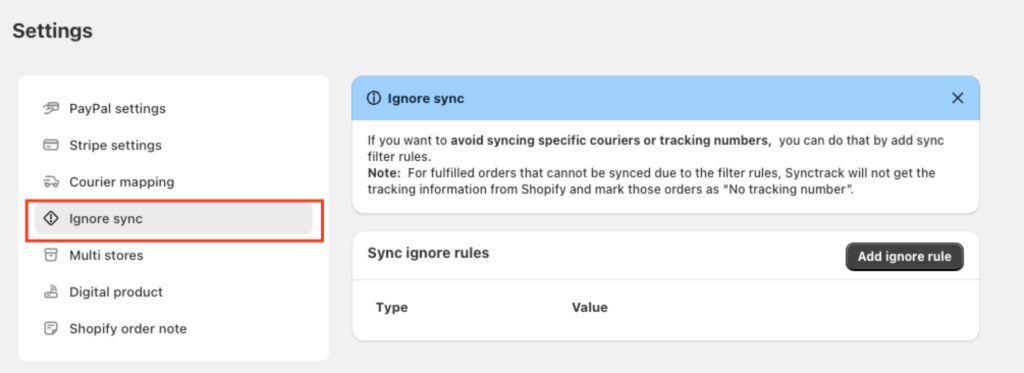Screen dimensions: 1024x373
Task: Click the Multi stores archive box icon
Action: coord(51,255)
